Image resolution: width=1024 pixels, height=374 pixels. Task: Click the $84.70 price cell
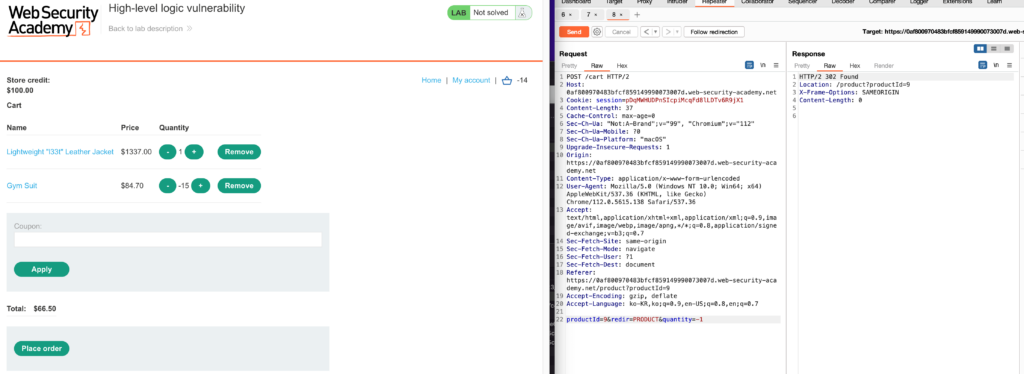click(133, 186)
